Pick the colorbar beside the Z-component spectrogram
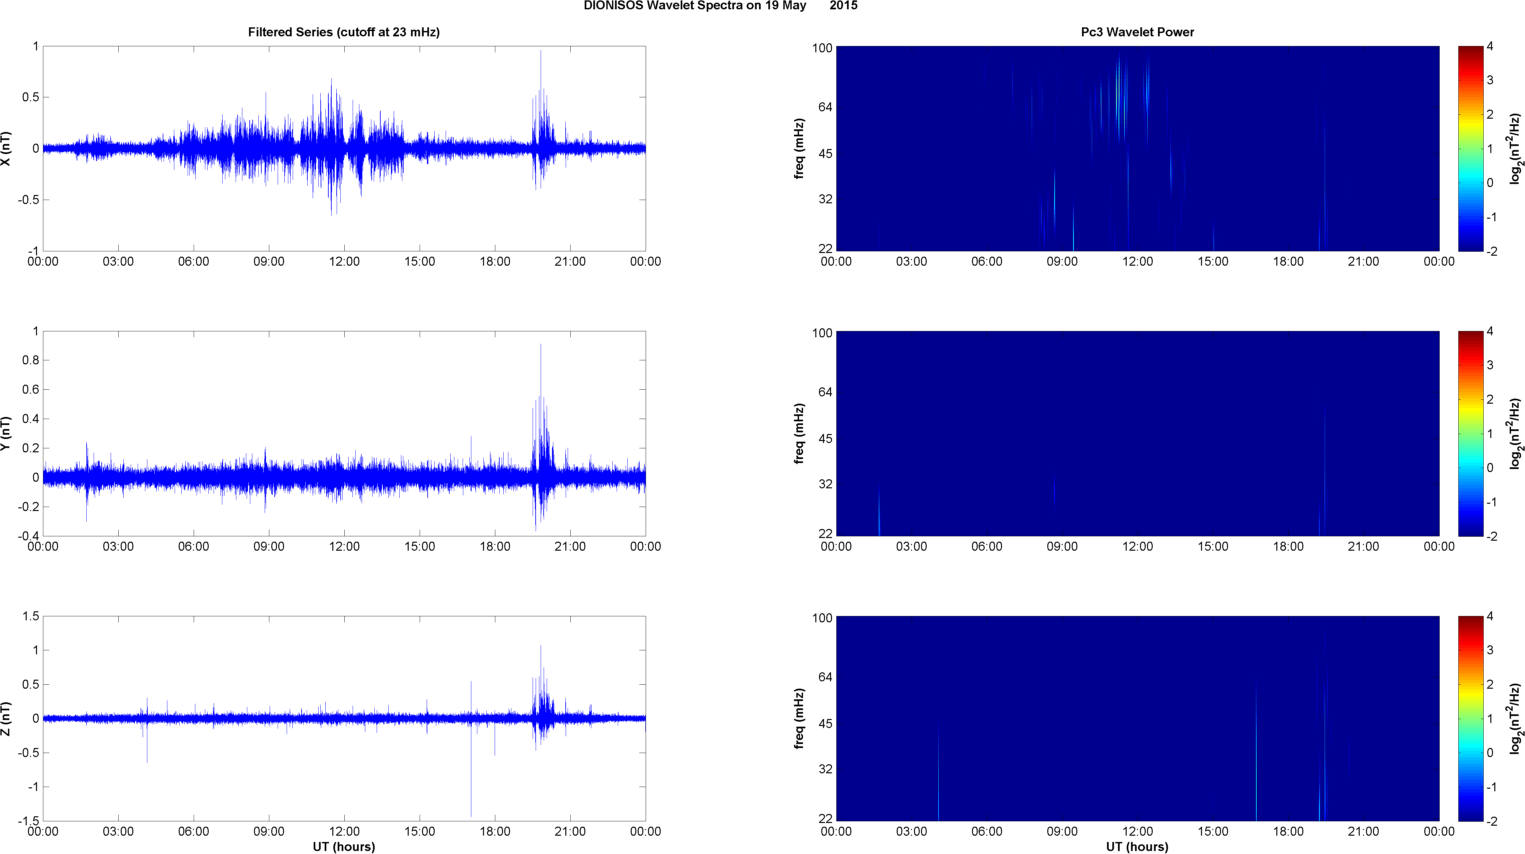1525x854 pixels. [1470, 719]
